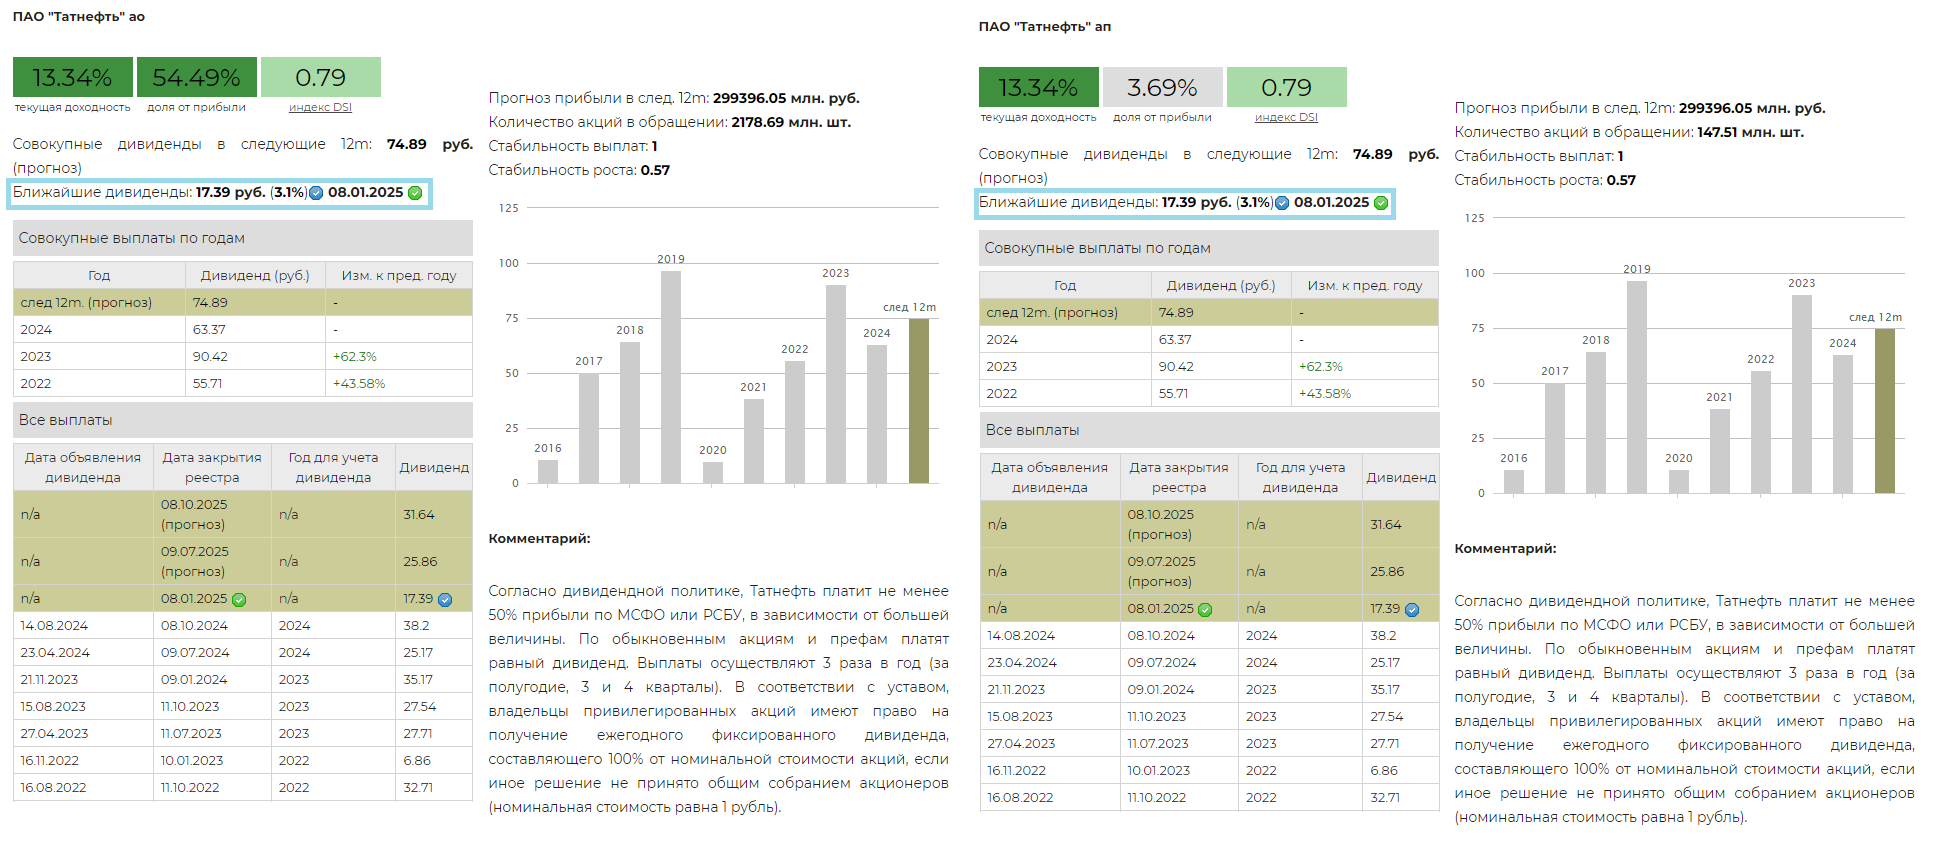Click green checkmark after 08.01.2025 in right highlighted box
Screen dimensions: 1942x848
(1381, 203)
